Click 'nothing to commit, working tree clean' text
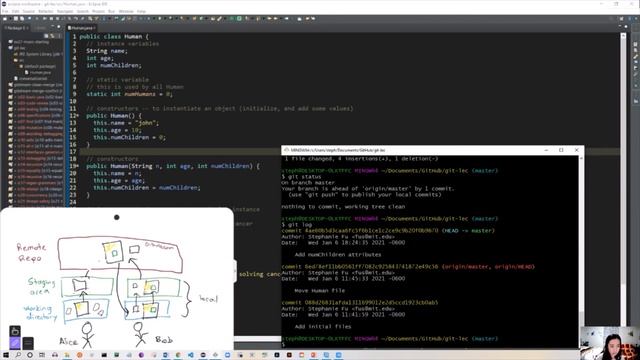Screen dimensions: 640x360 point(343,207)
